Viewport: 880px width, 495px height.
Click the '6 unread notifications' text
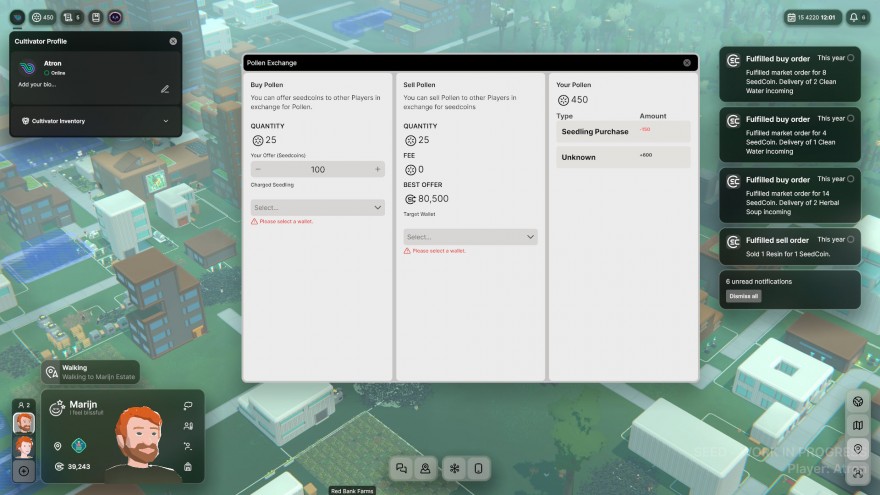[x=759, y=282]
